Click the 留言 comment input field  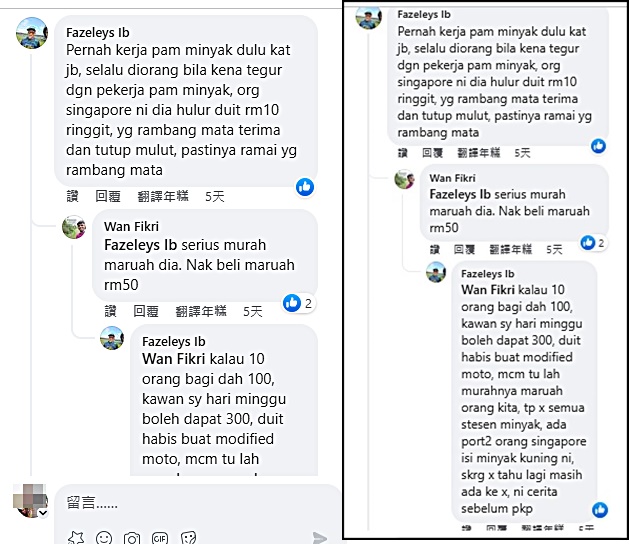click(x=197, y=503)
